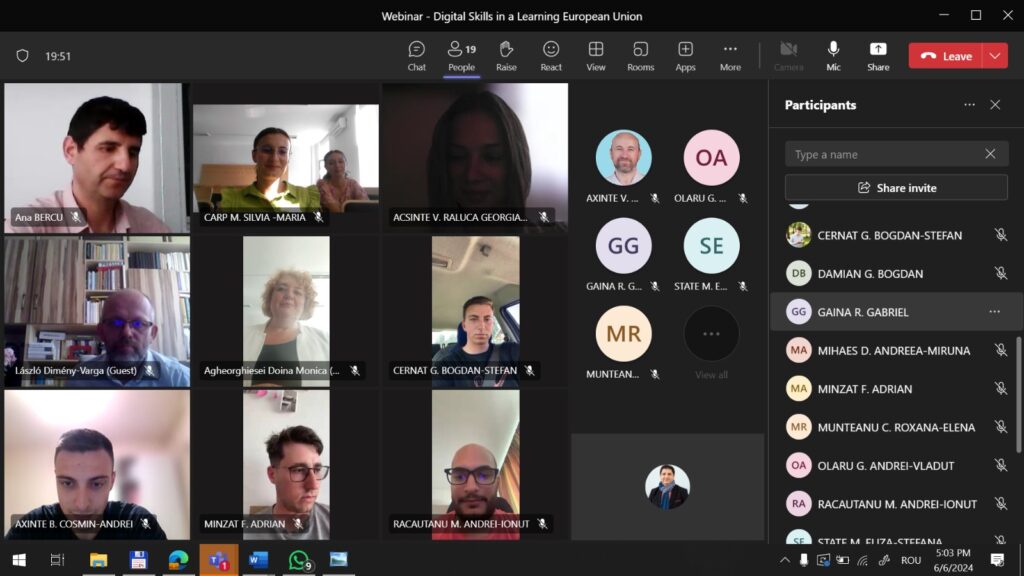Open Task View on the taskbar
1024x576 pixels.
[57, 560]
